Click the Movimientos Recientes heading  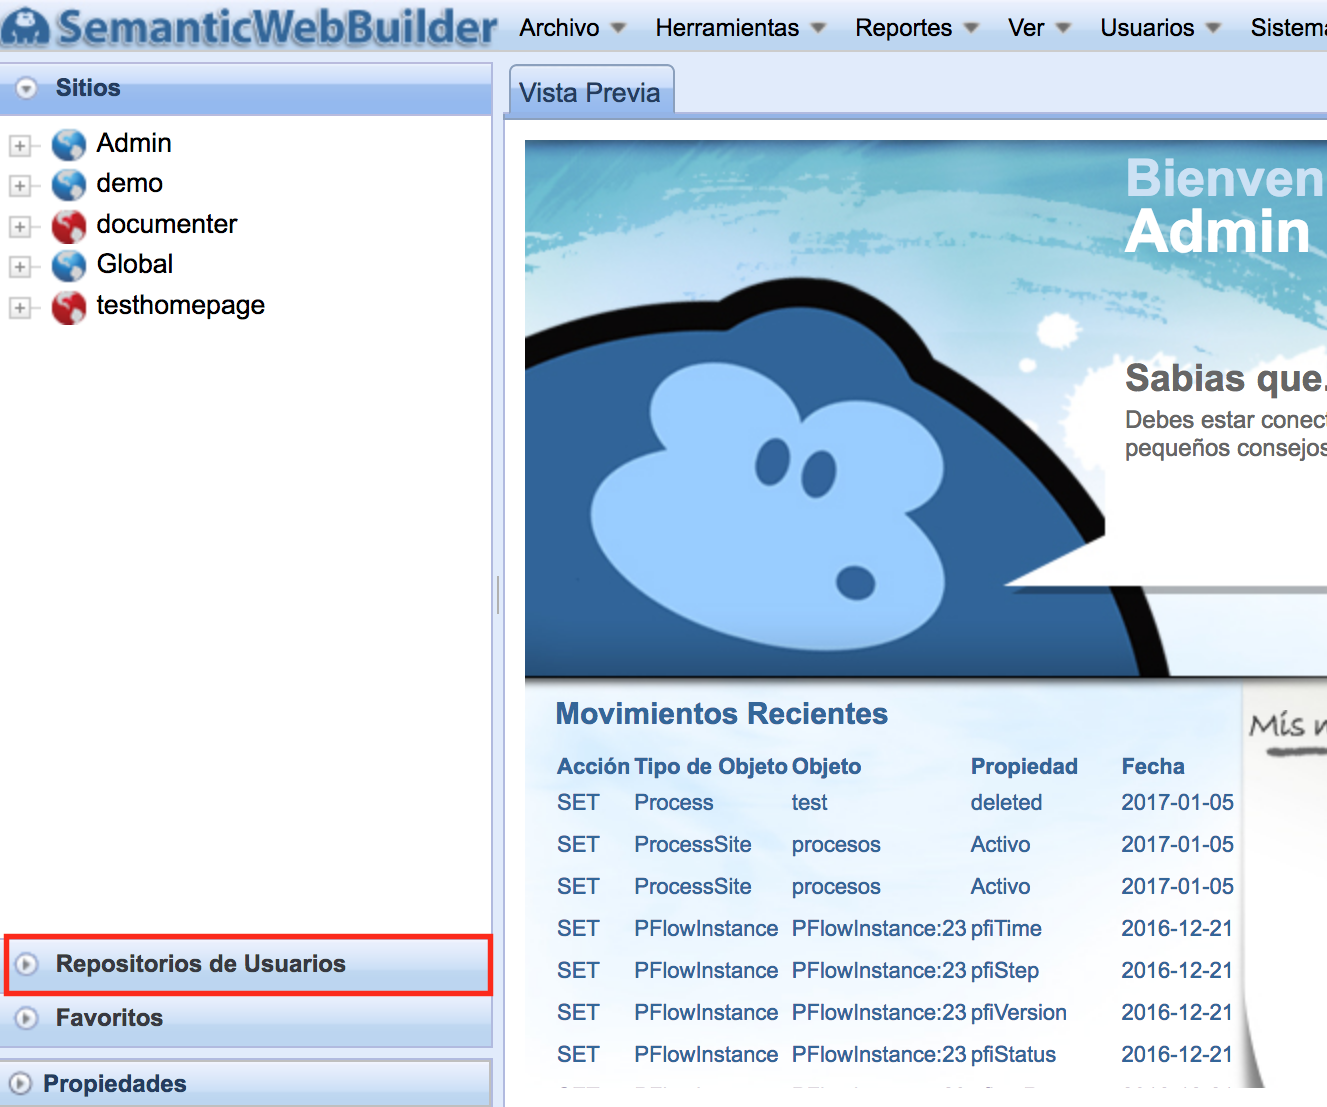(x=722, y=714)
